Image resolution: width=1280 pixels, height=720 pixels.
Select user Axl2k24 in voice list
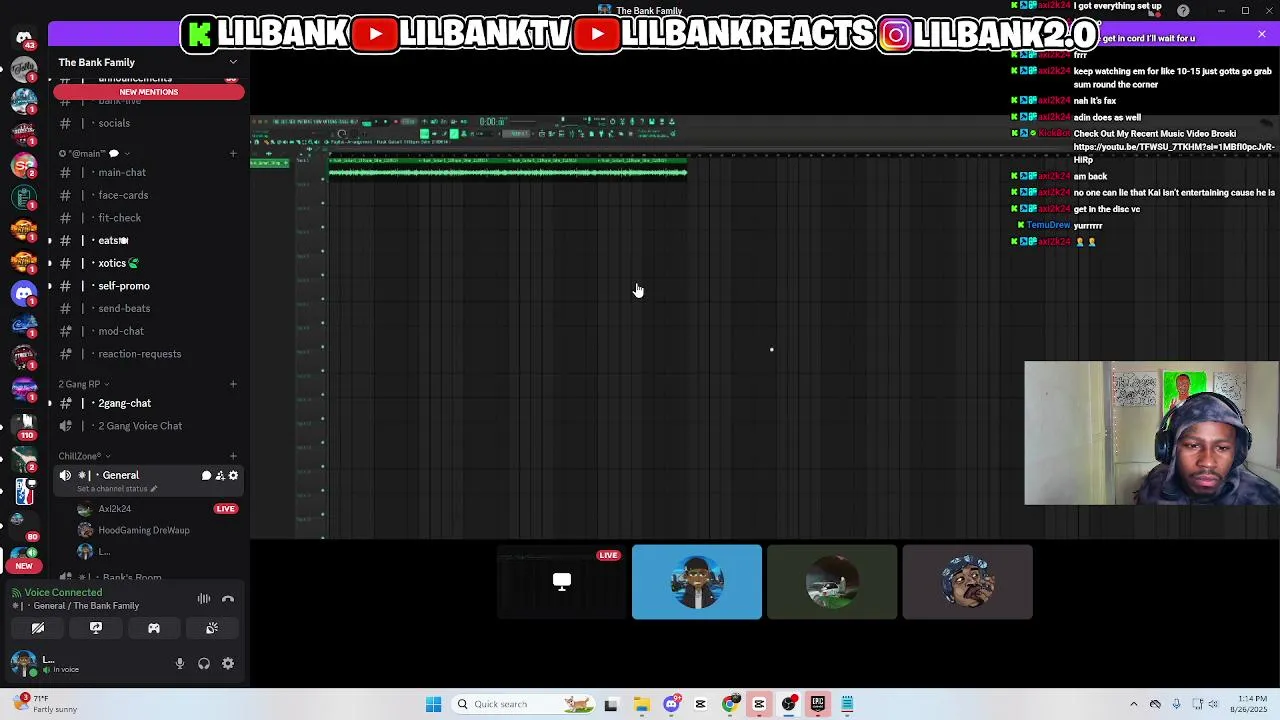(114, 509)
